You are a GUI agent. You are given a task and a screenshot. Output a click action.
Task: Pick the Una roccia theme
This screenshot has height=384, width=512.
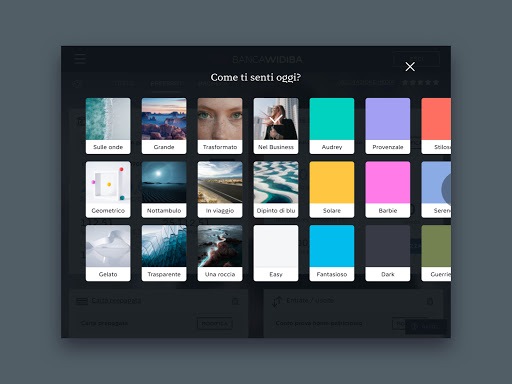tap(220, 253)
